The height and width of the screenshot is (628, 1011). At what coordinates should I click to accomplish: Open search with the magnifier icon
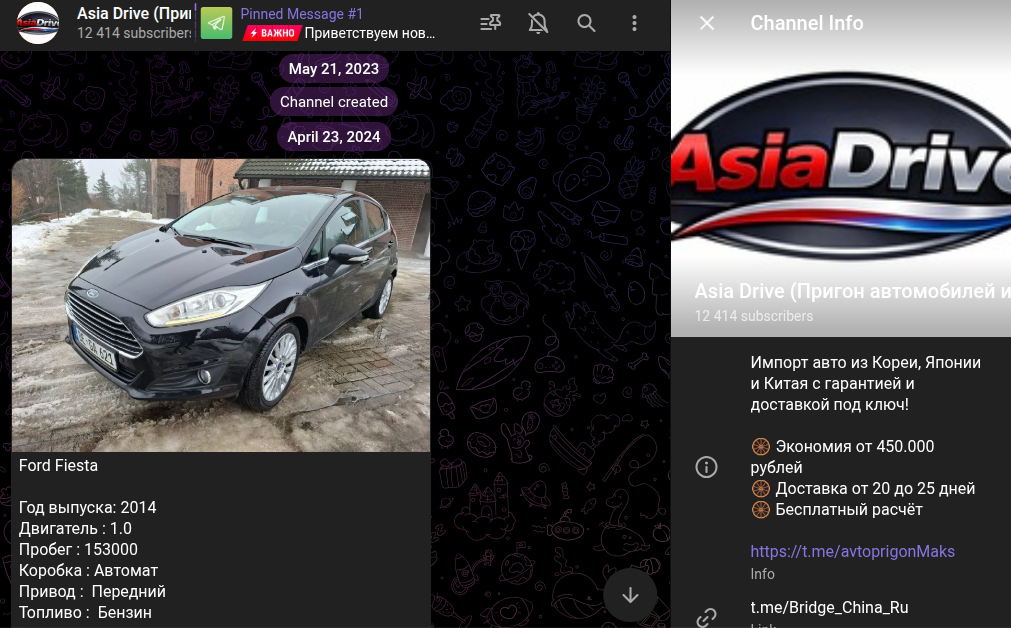[x=586, y=24]
